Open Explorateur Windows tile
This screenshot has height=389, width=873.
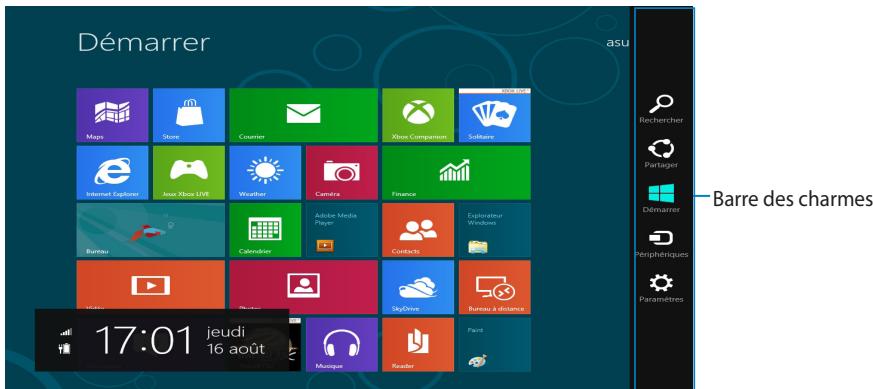pos(494,230)
